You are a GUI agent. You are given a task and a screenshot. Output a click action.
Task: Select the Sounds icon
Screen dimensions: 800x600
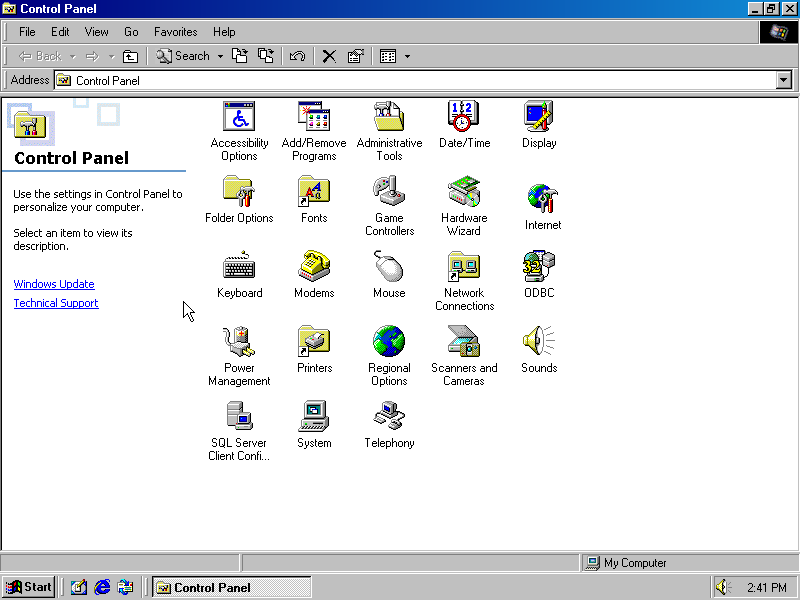[x=539, y=342]
